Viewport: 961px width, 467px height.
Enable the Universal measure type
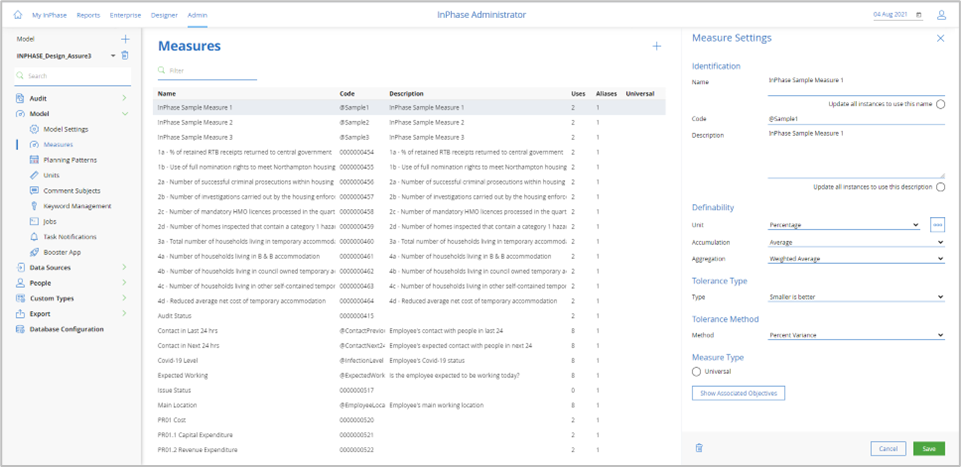pos(696,371)
